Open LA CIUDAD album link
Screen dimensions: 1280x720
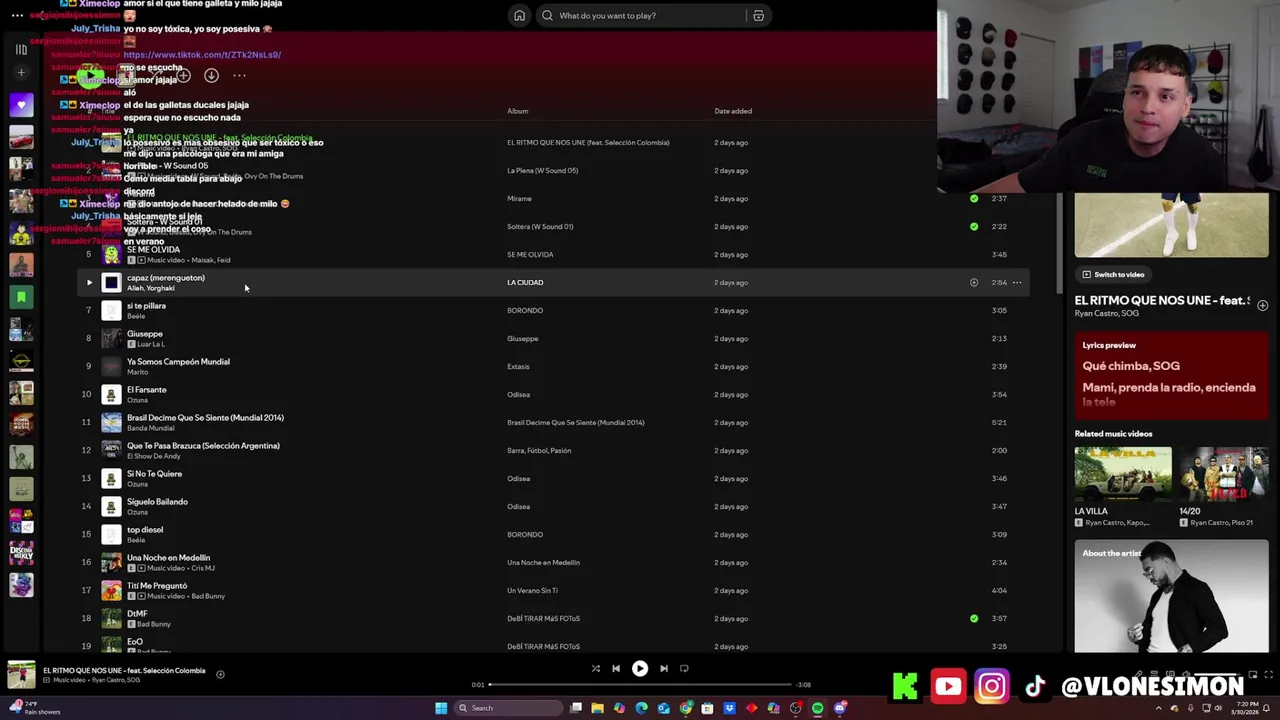click(525, 283)
